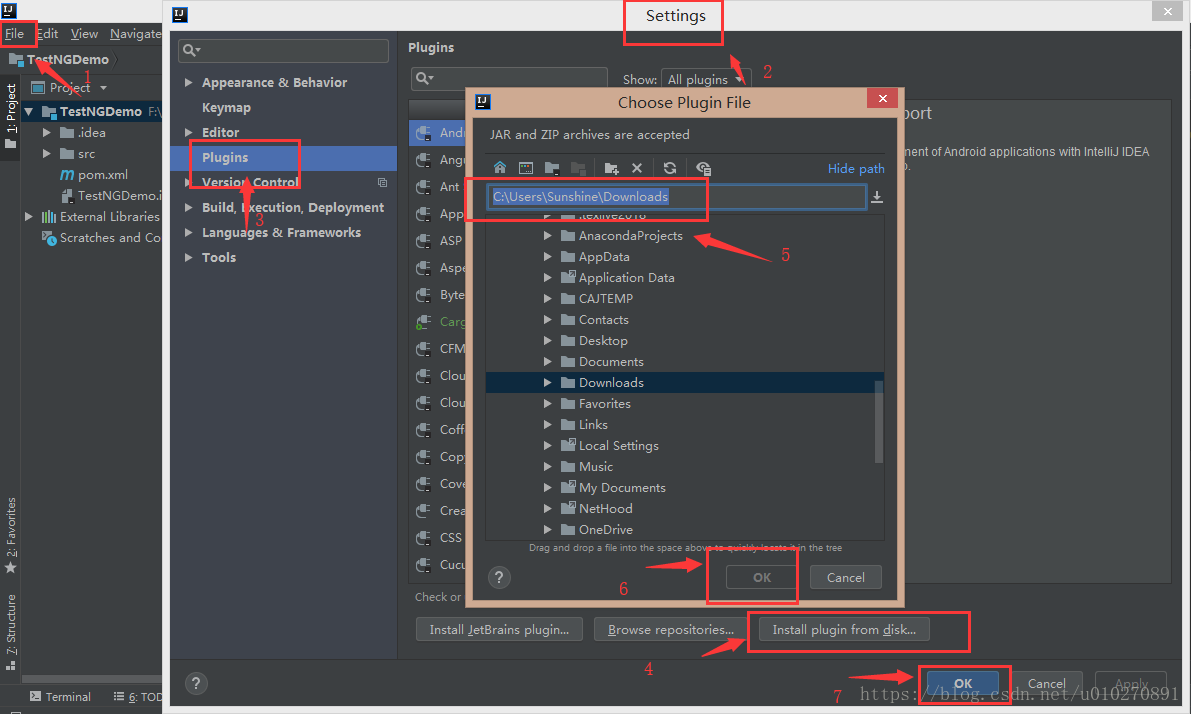Open the File menu
Image resolution: width=1191 pixels, height=714 pixels.
[x=14, y=33]
